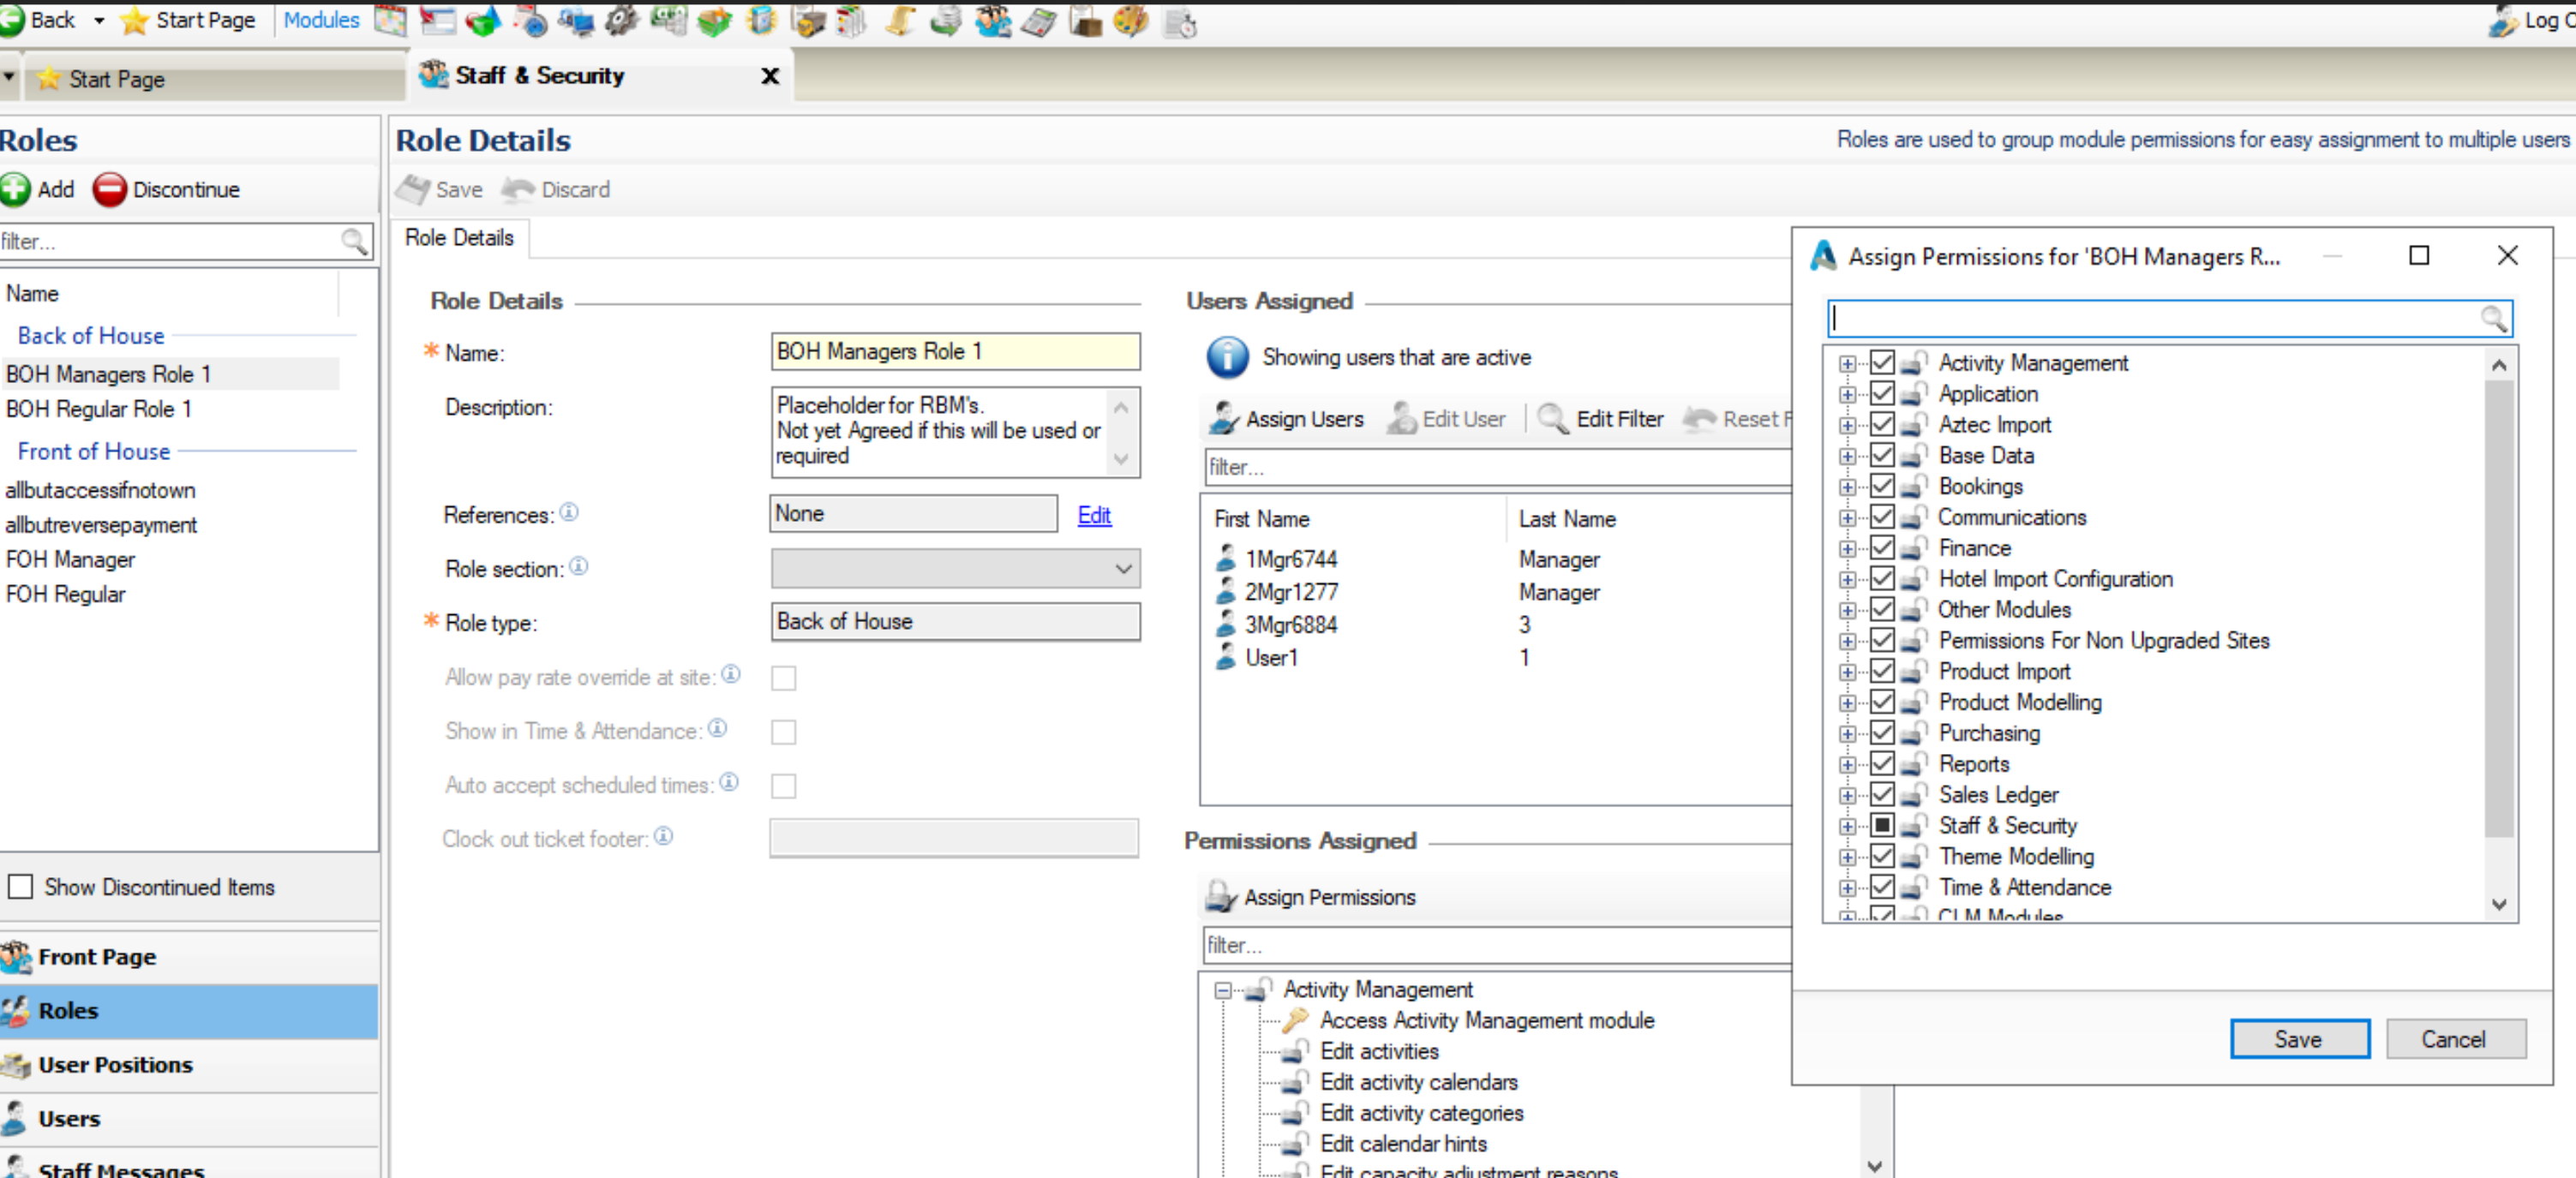
Task: Expand the Base Data tree node
Action: click(x=1847, y=456)
